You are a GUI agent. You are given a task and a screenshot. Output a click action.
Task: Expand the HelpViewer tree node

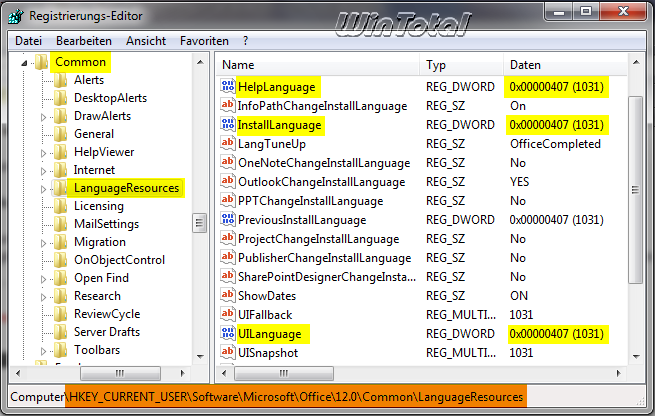(x=43, y=153)
